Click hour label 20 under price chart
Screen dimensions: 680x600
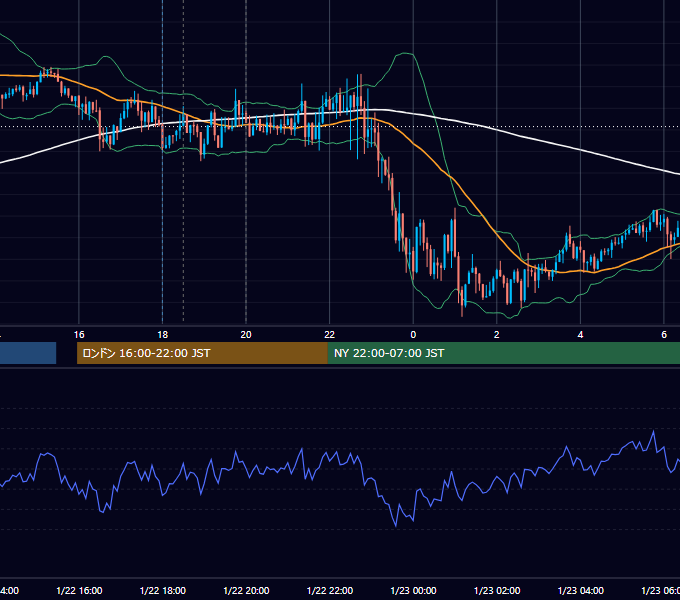point(246,335)
